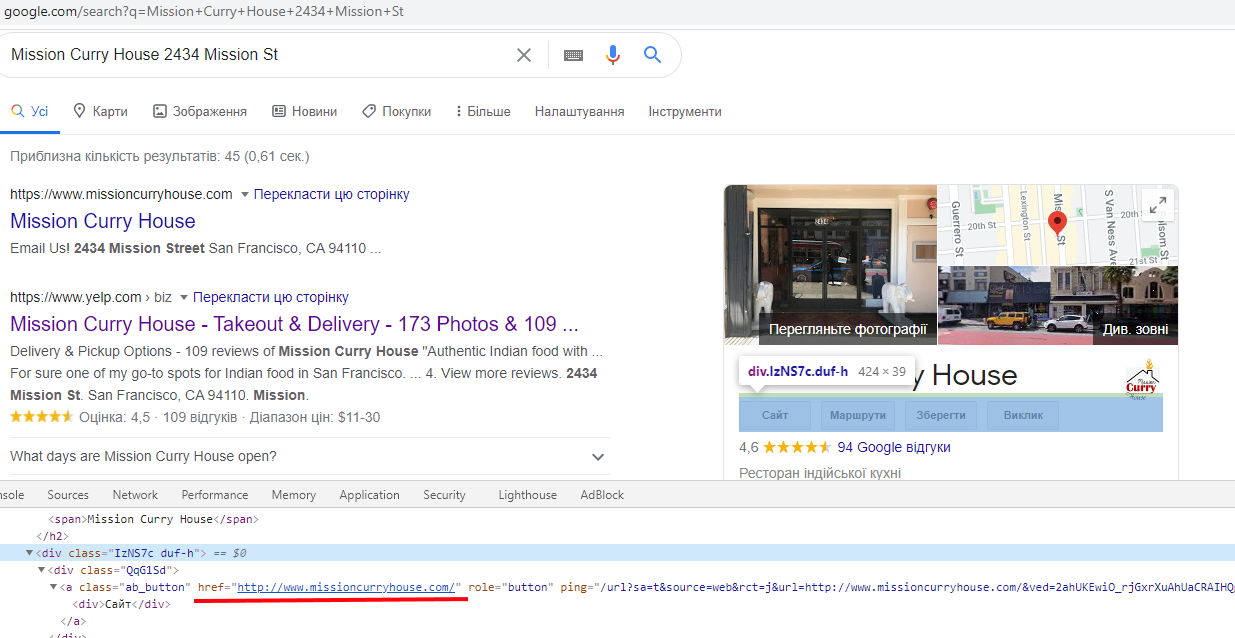
Task: Click the map thumbnail in knowledge panel
Action: pyautogui.click(x=1058, y=225)
